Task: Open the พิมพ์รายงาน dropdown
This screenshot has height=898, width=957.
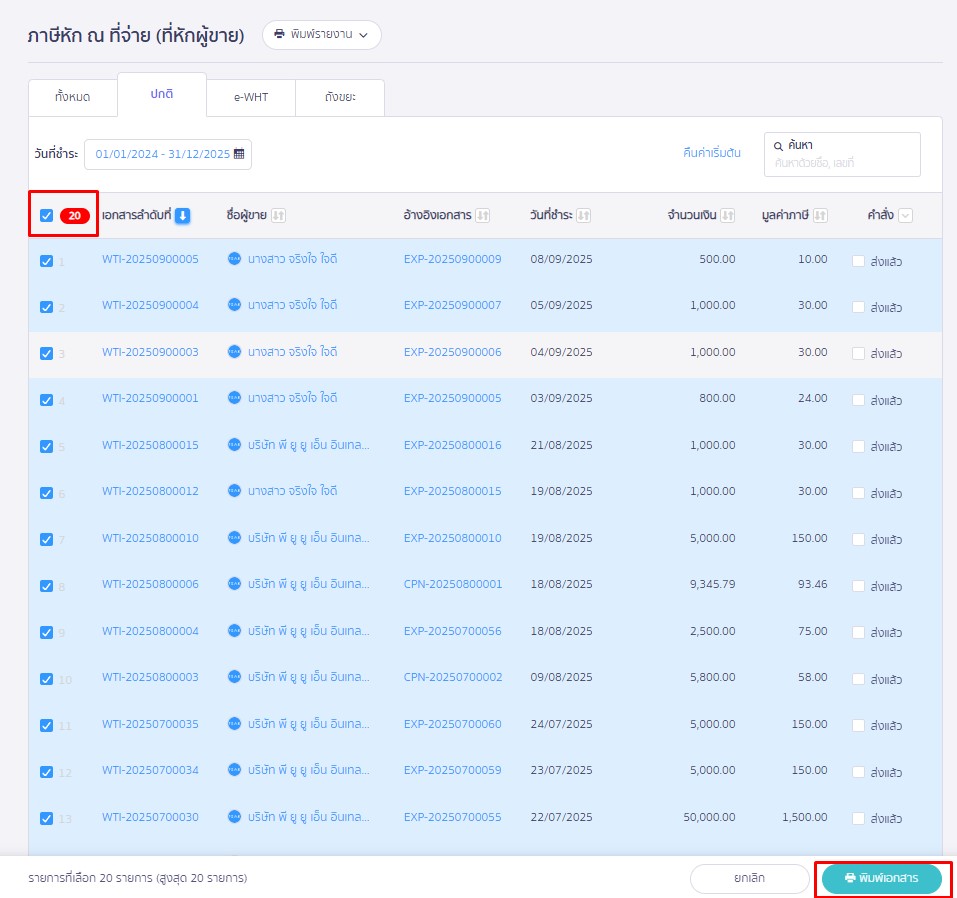Action: [322, 35]
